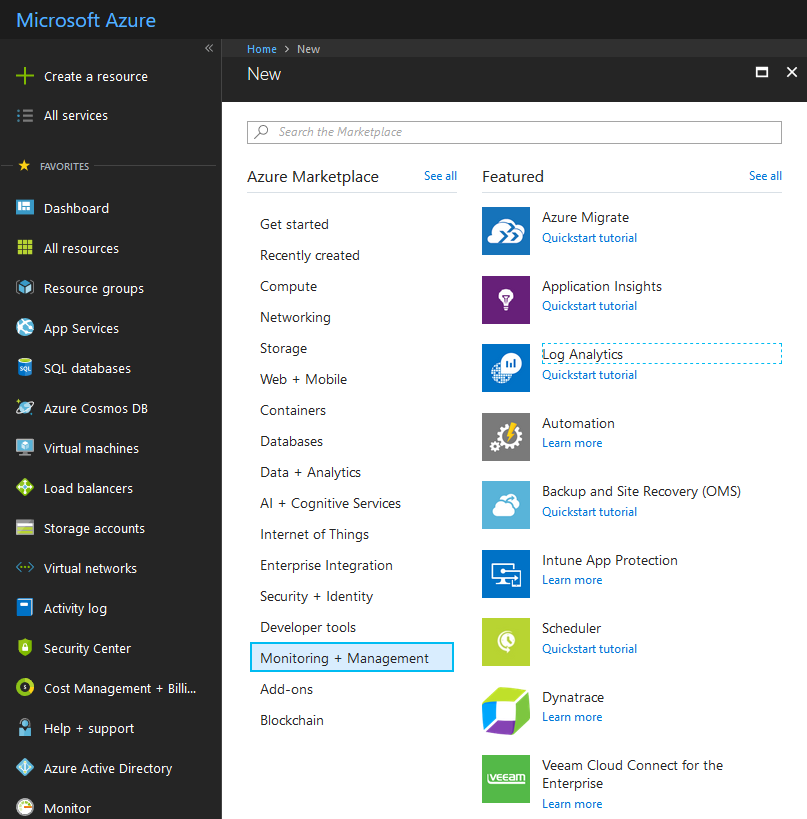Click the Home breadcrumb link
807x819 pixels.
[262, 49]
